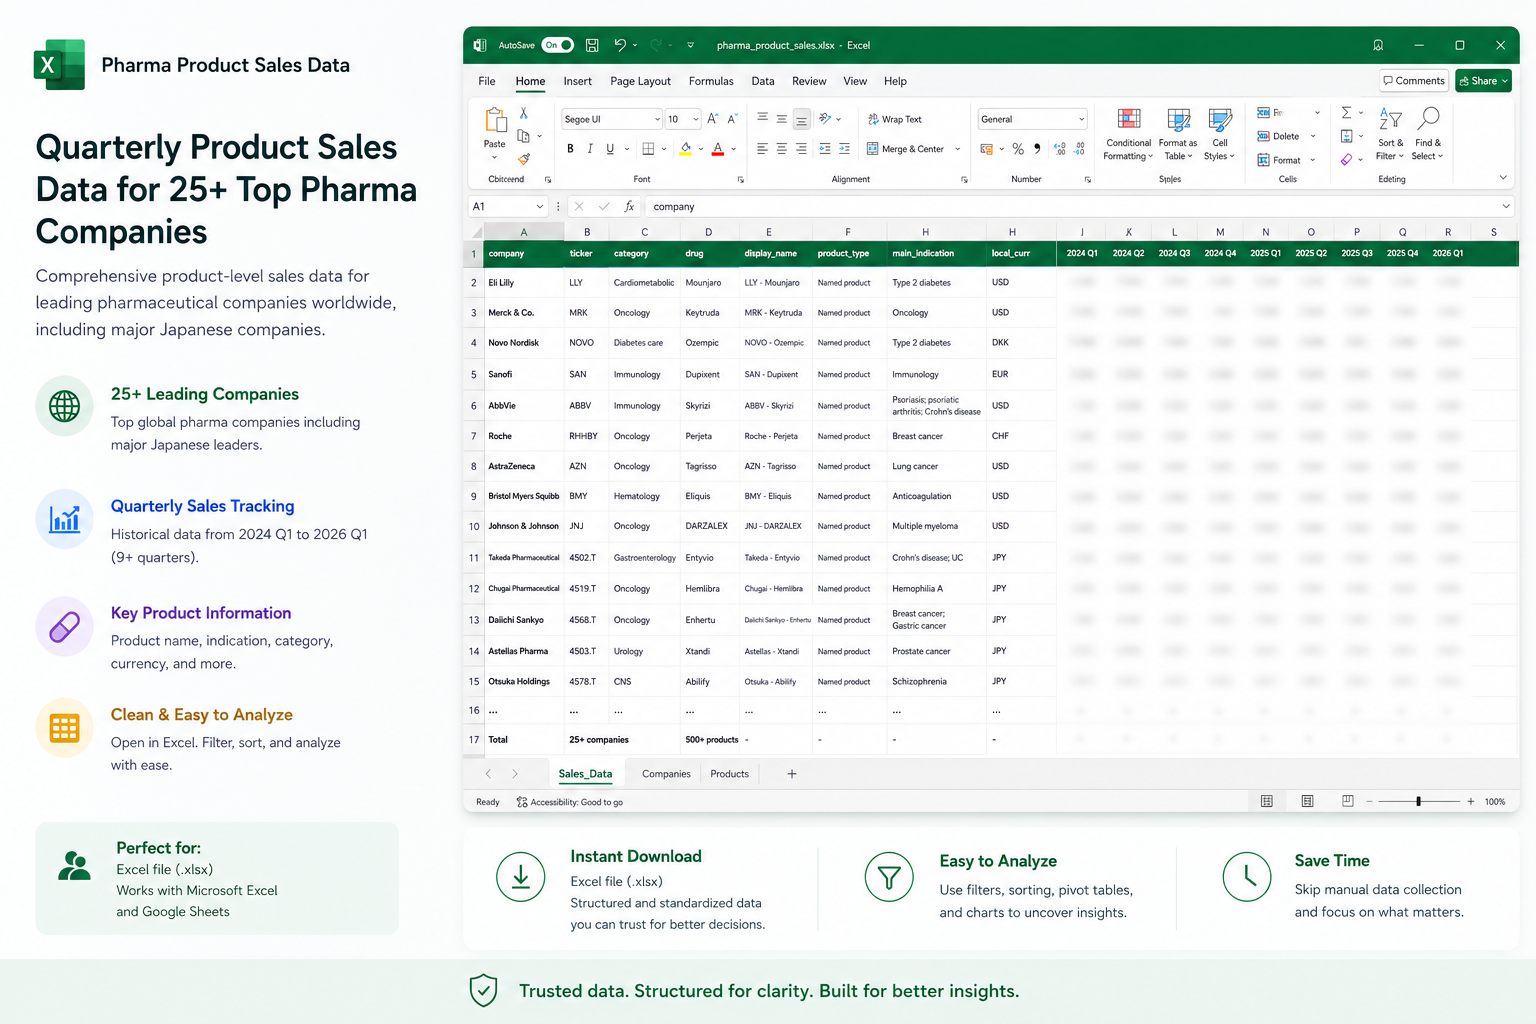Viewport: 1536px width, 1024px height.
Task: Switch to Normal view in status bar
Action: 1267,801
